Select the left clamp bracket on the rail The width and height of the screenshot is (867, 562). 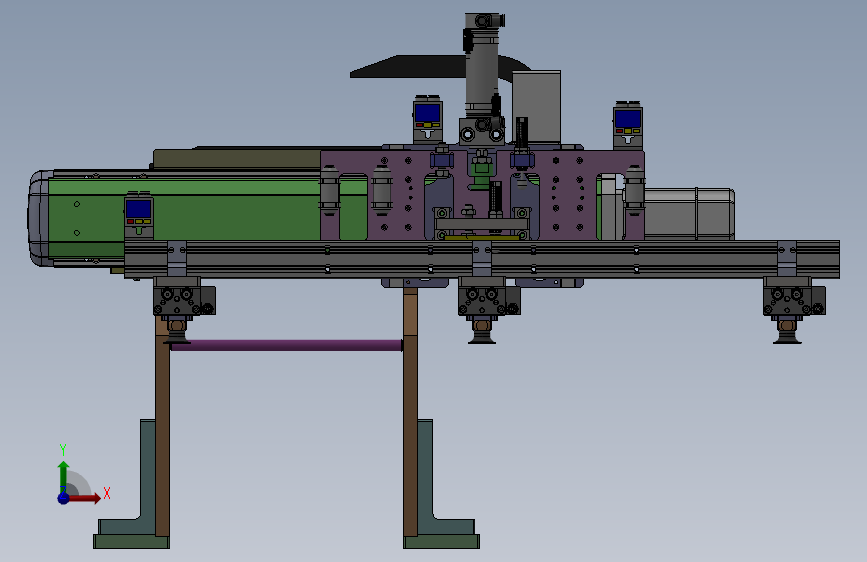click(x=176, y=258)
